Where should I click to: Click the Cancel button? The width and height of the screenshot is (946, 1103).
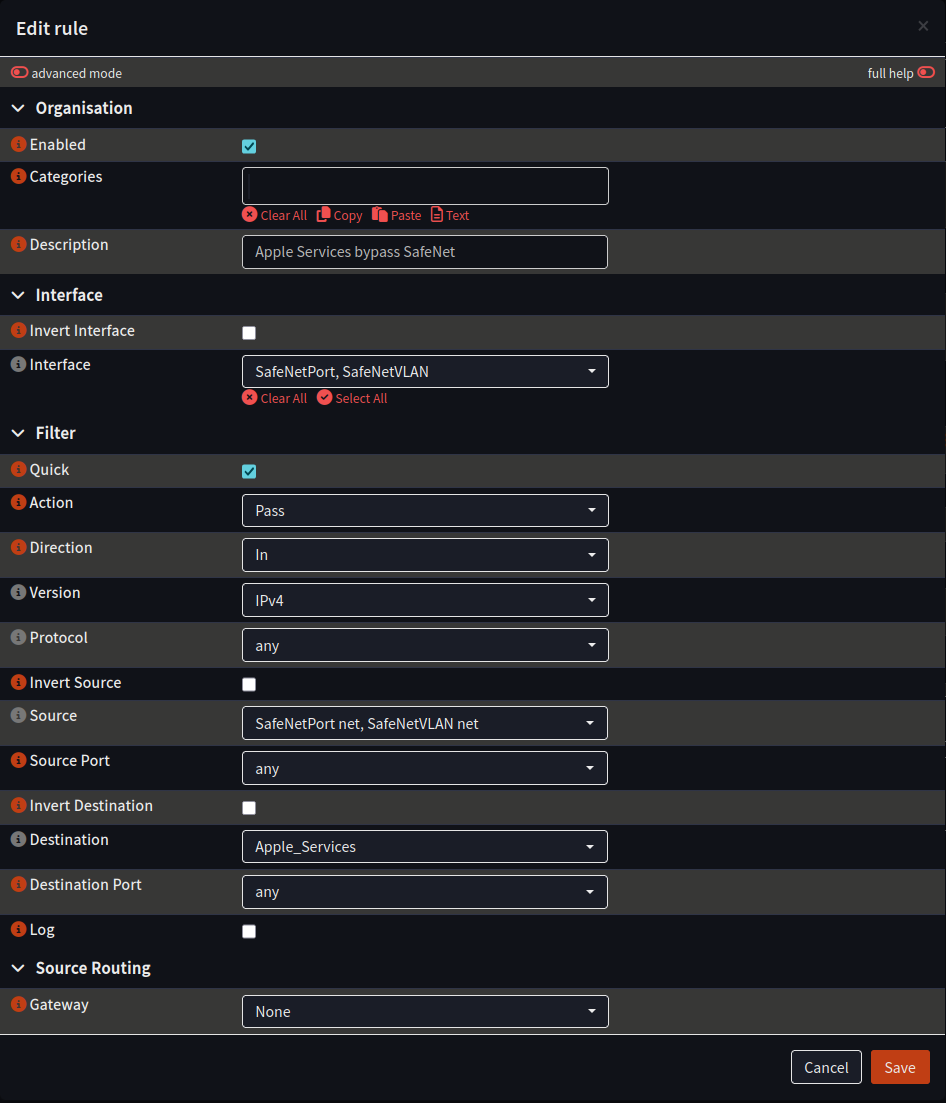826,1067
